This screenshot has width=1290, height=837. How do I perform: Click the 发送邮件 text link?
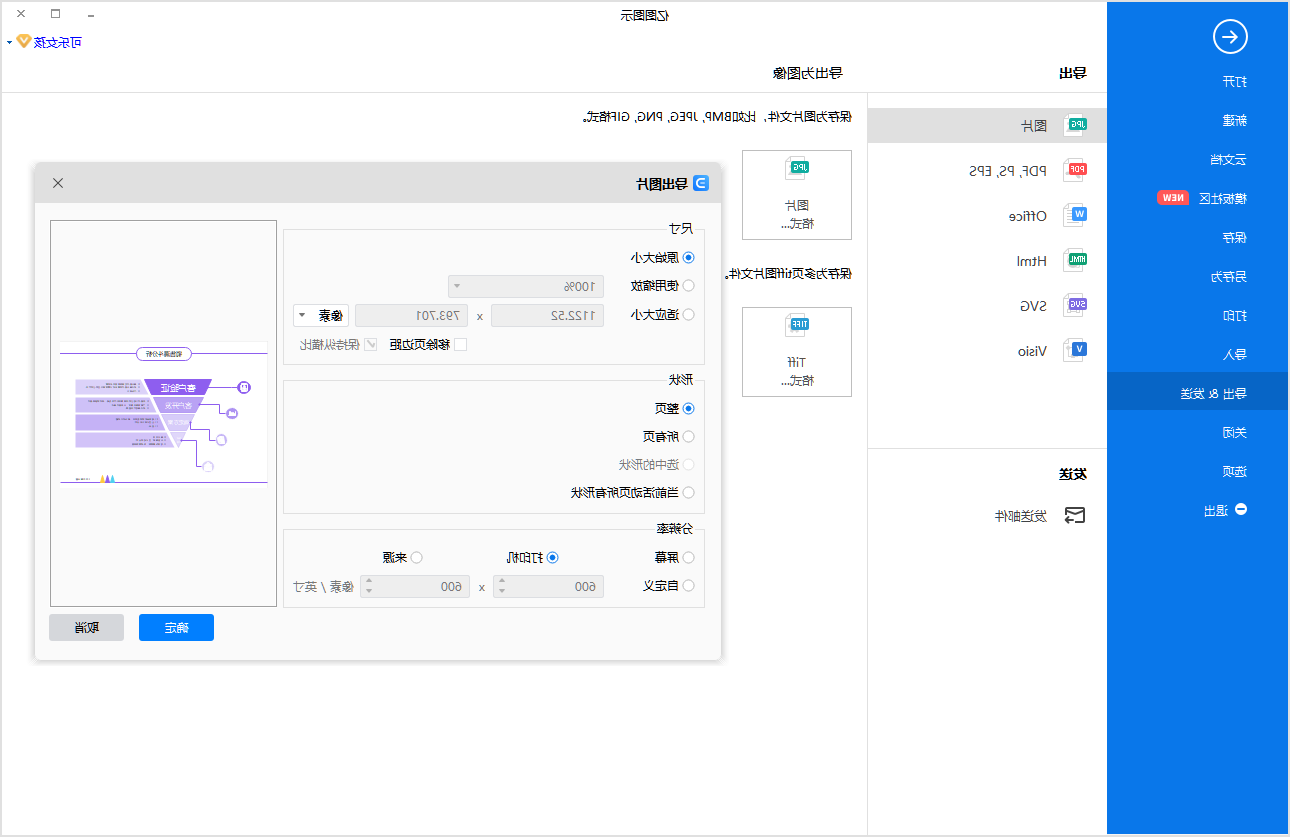[x=1020, y=517]
